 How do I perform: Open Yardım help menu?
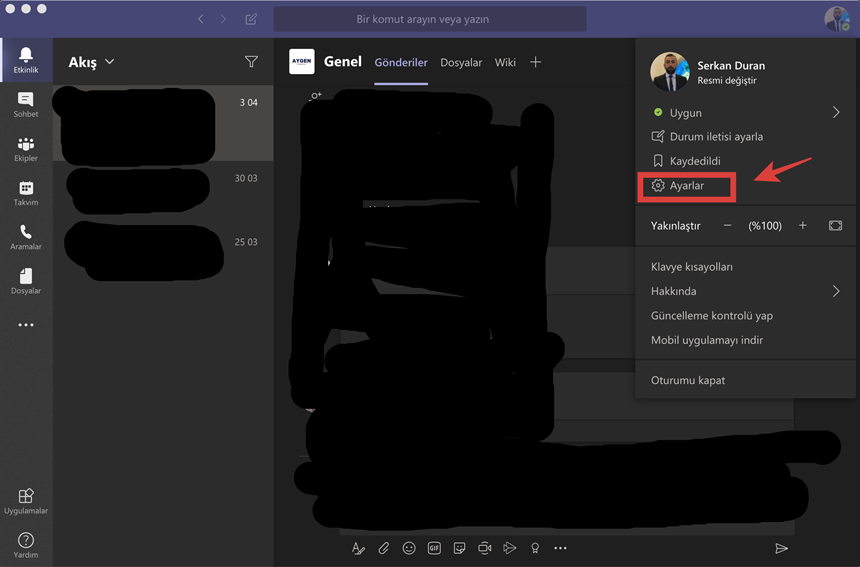coord(26,545)
